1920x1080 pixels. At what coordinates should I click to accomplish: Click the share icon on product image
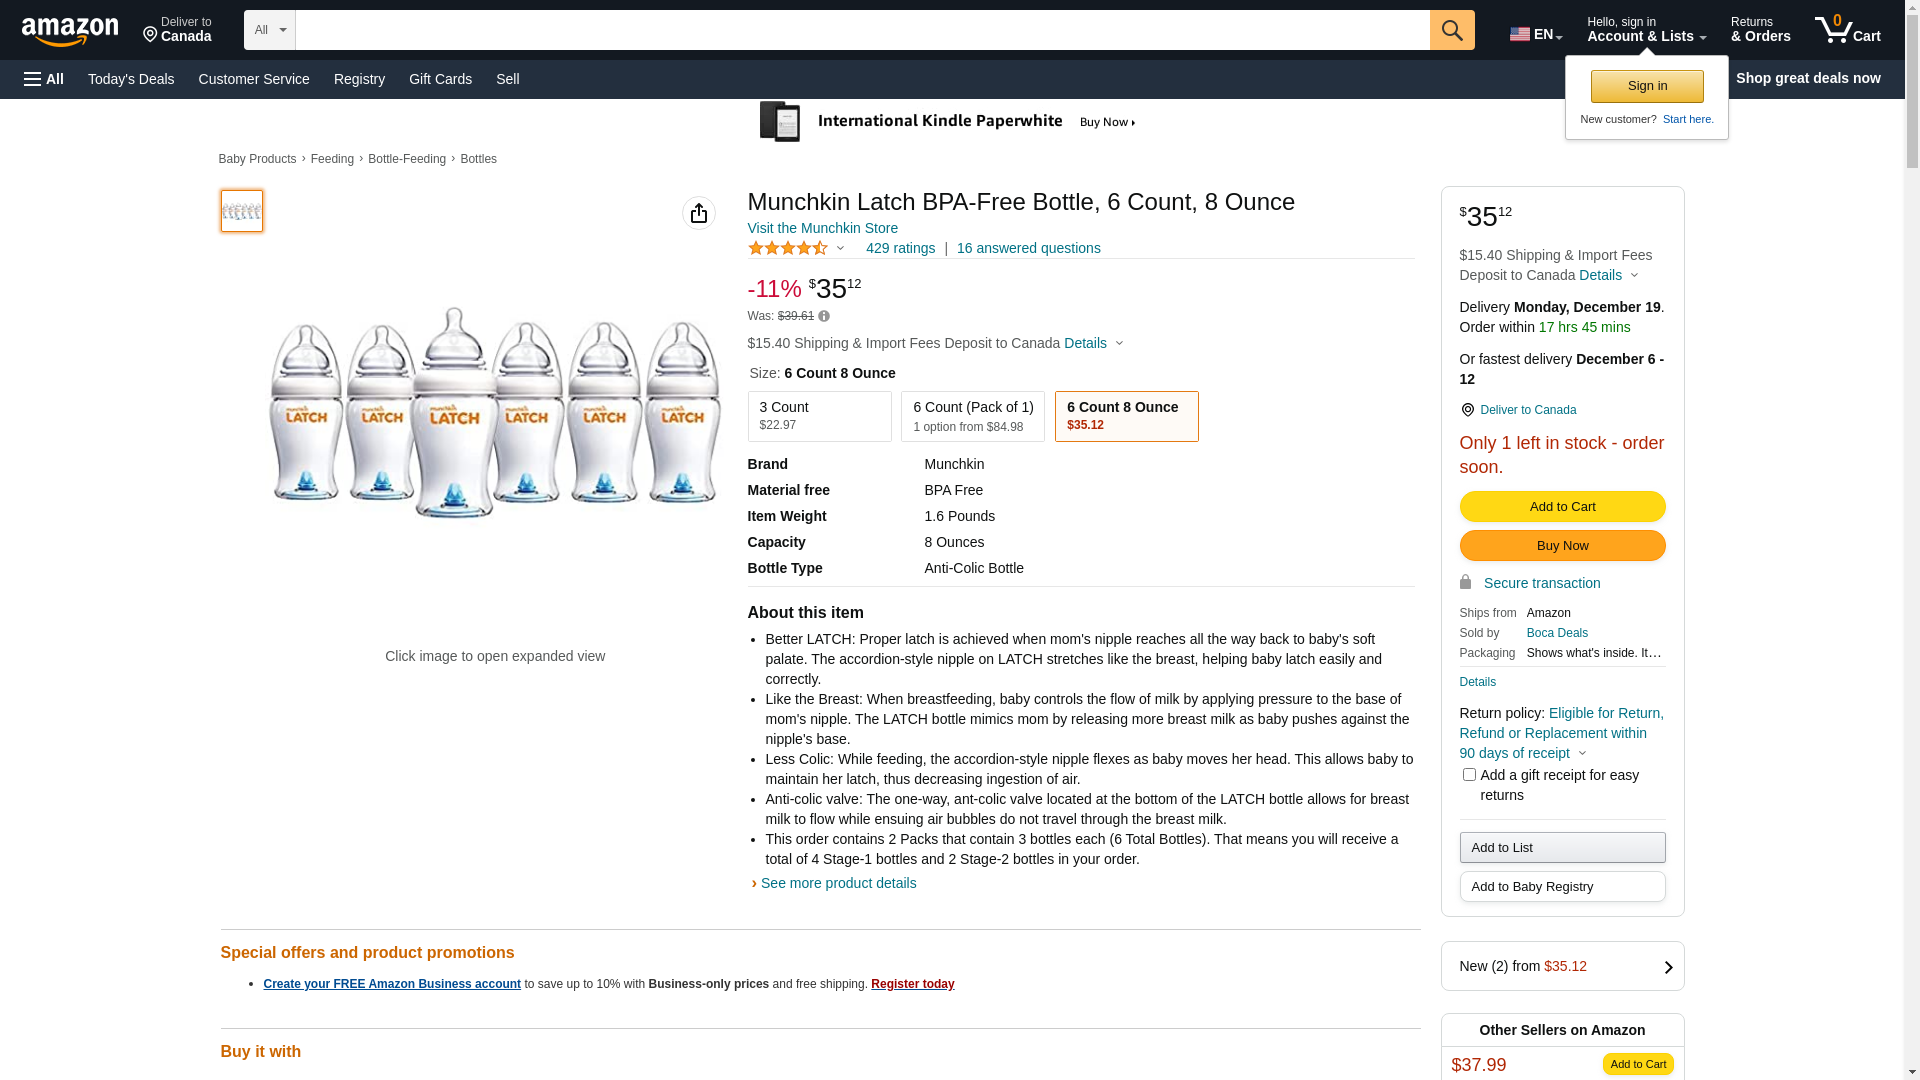[699, 213]
